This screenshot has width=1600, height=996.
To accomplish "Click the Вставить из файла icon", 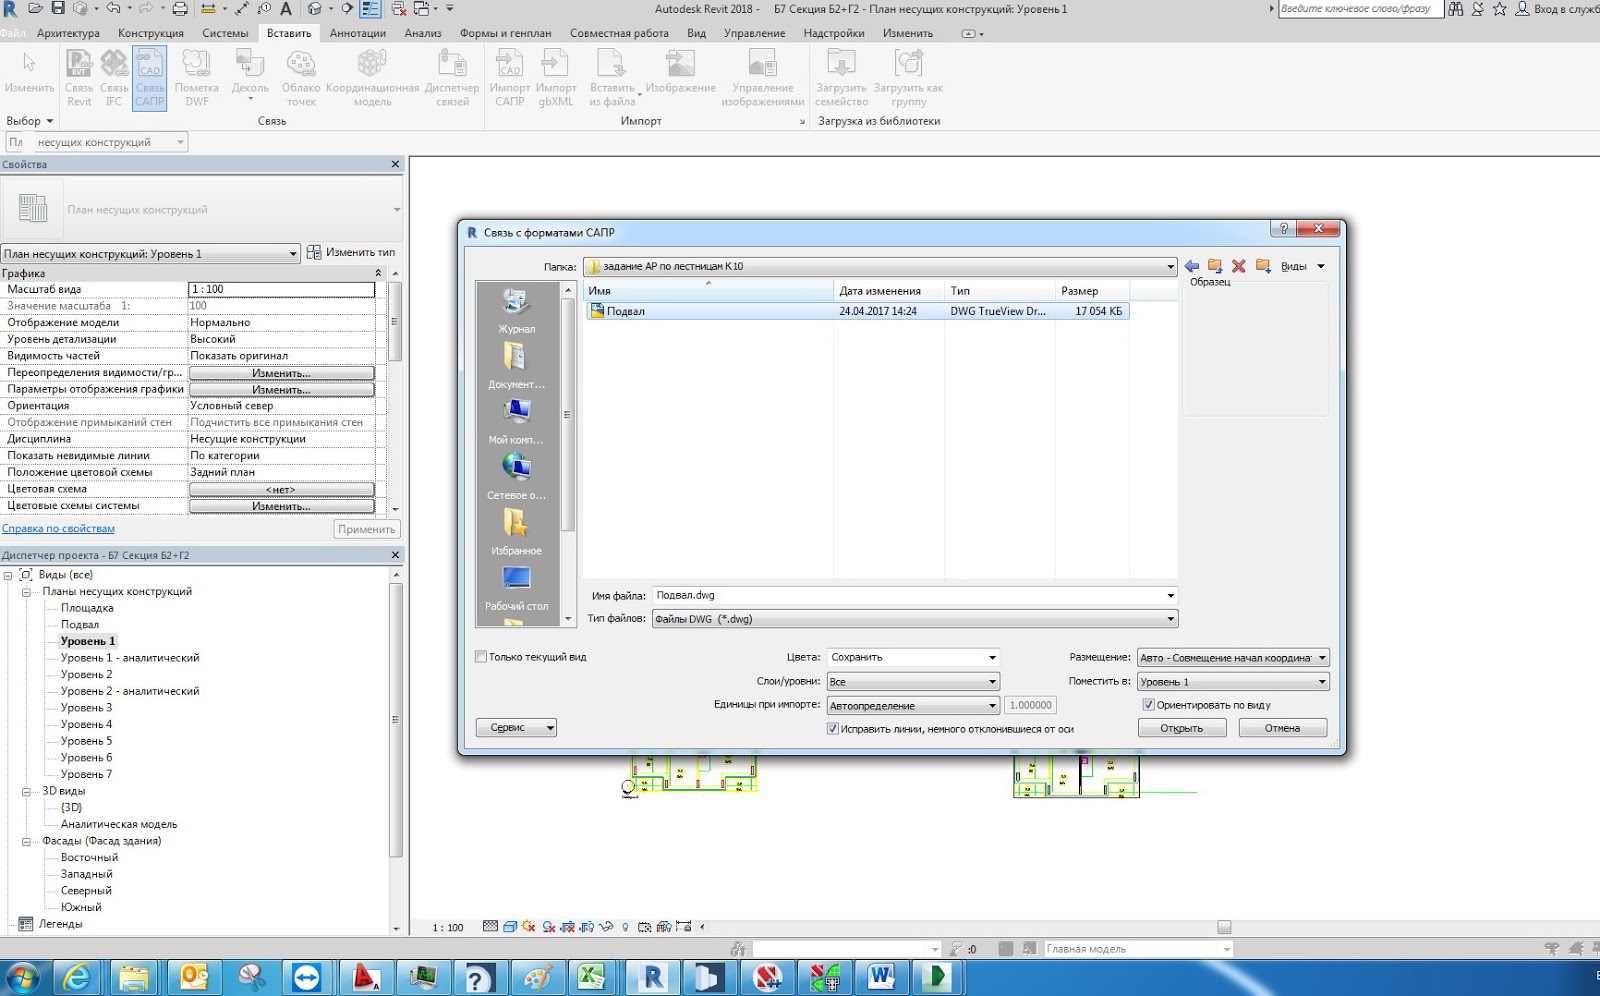I will (x=612, y=77).
